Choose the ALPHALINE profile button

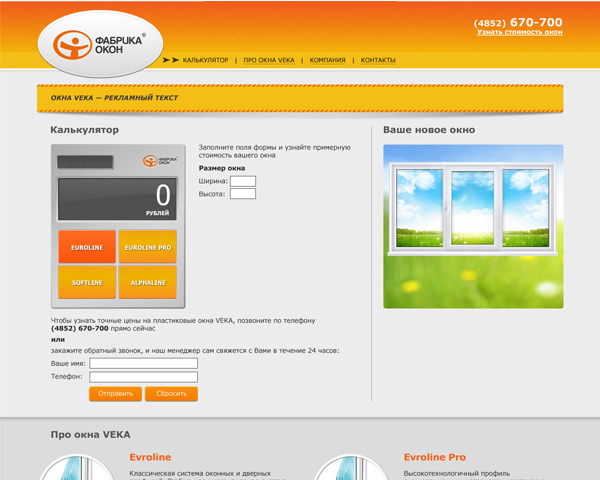coord(148,282)
